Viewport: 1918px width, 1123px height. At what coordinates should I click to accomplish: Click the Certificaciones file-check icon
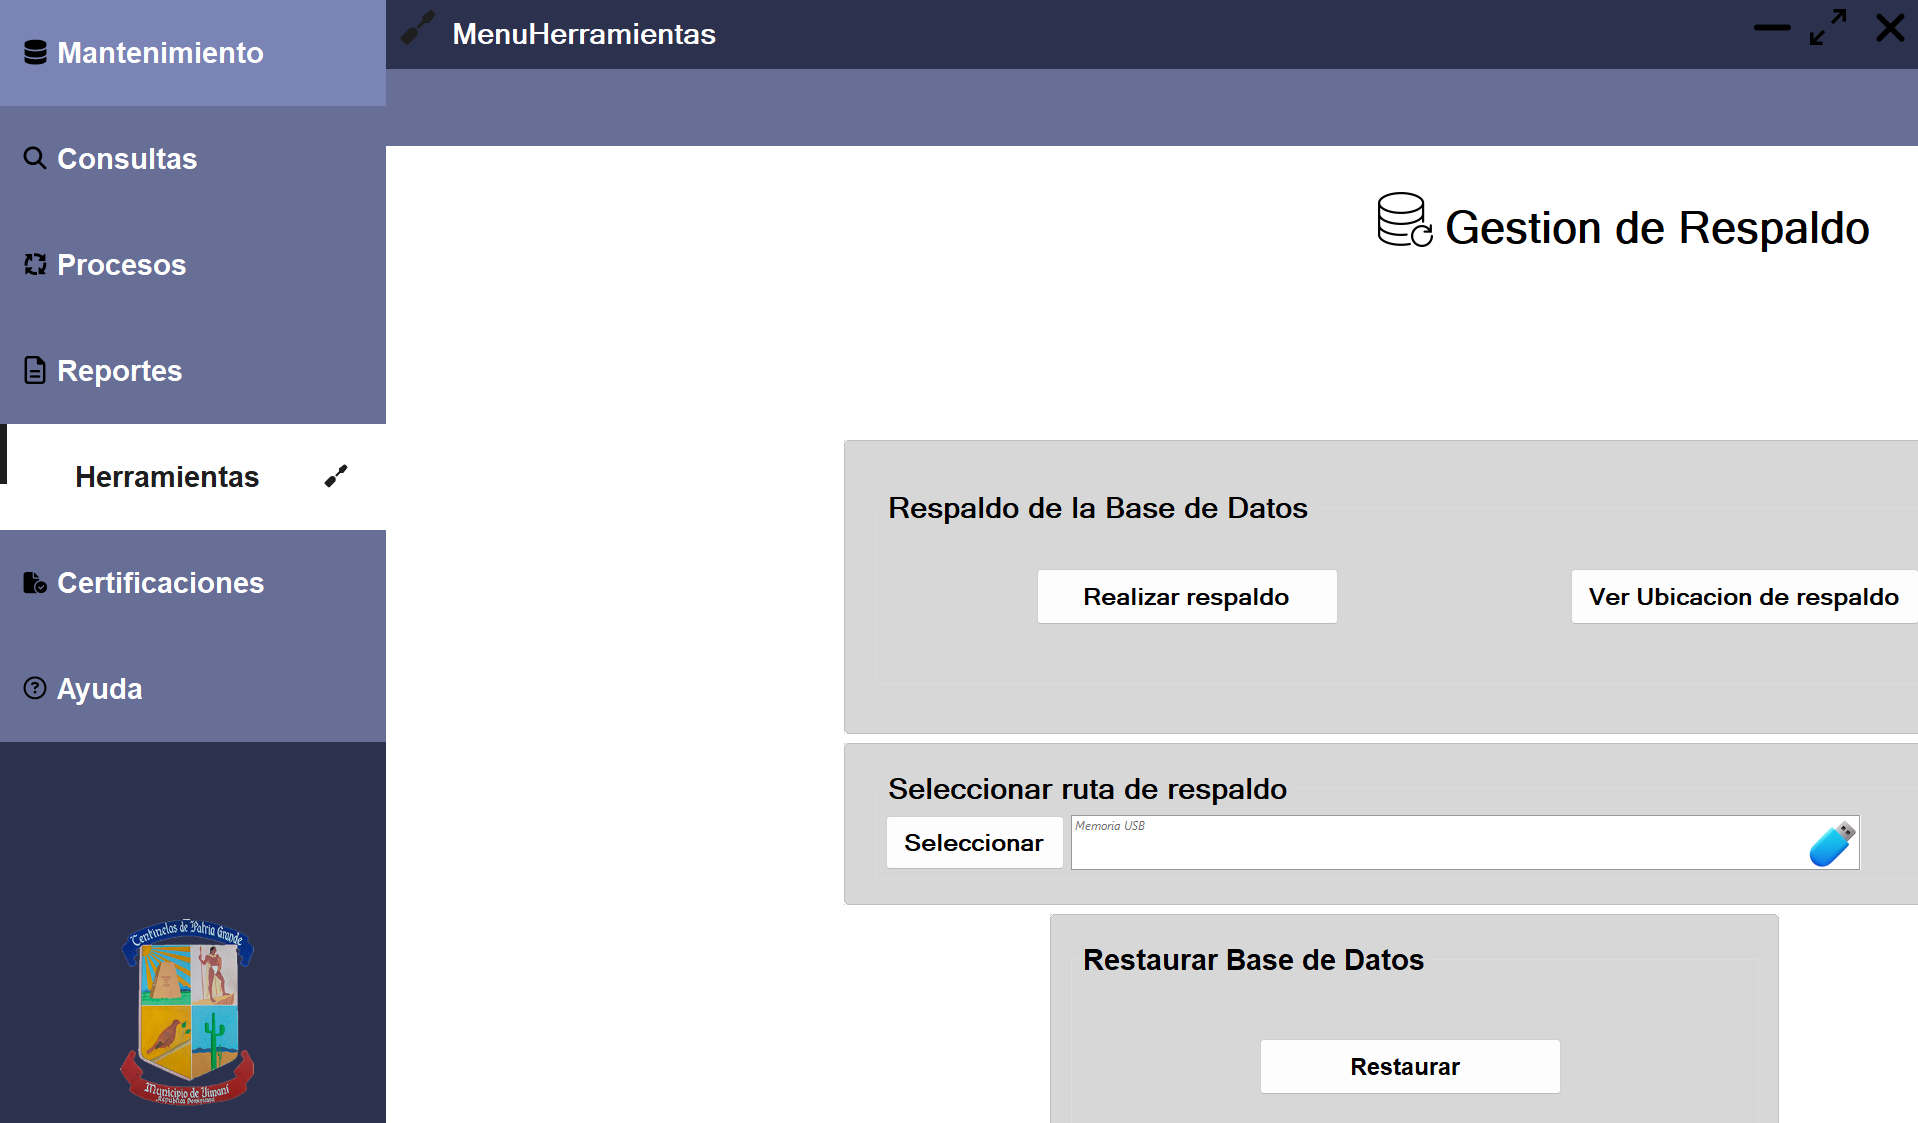click(x=35, y=582)
